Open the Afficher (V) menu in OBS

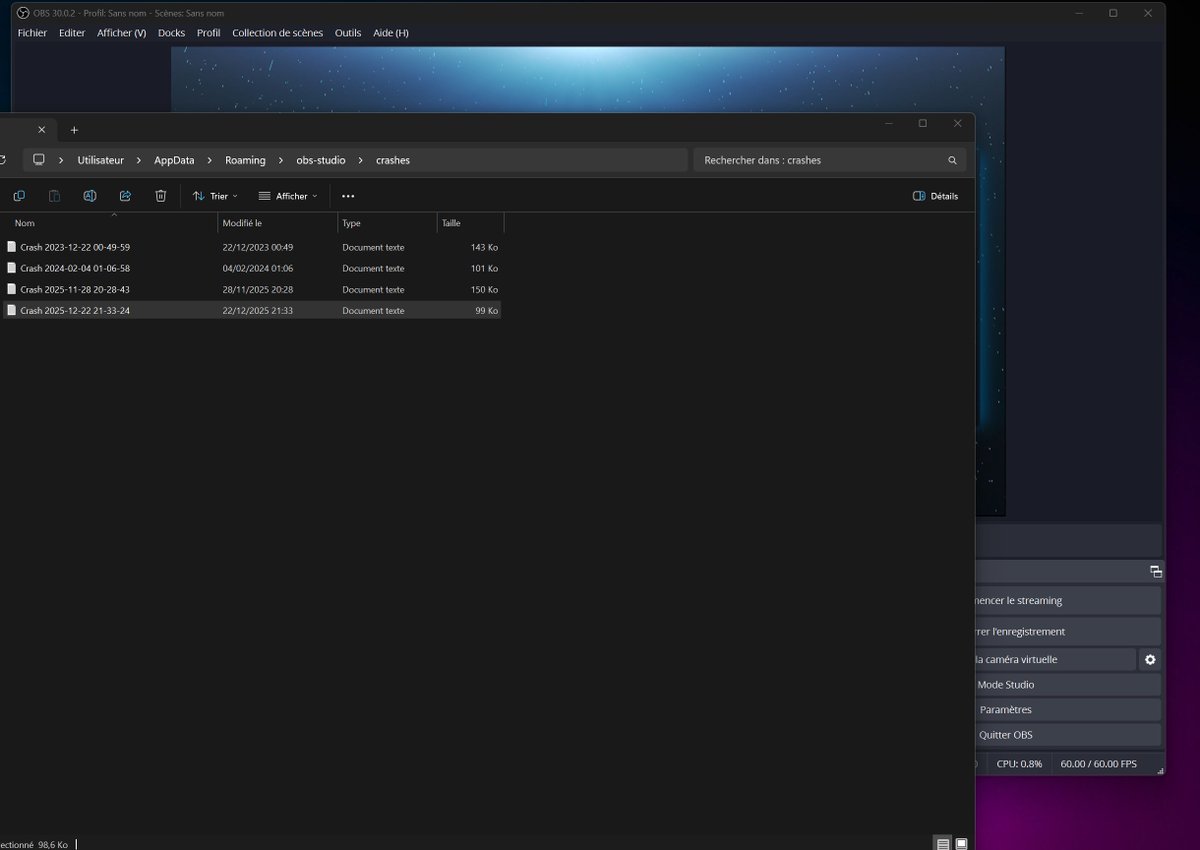tap(121, 33)
